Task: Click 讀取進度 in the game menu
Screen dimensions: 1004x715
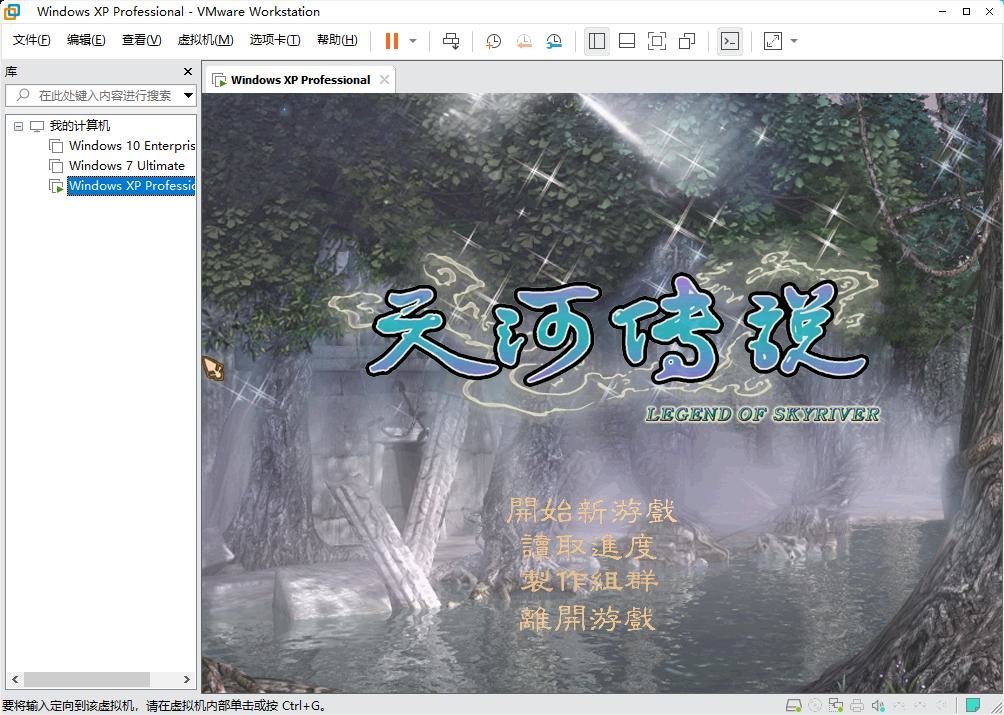Action: pos(589,547)
